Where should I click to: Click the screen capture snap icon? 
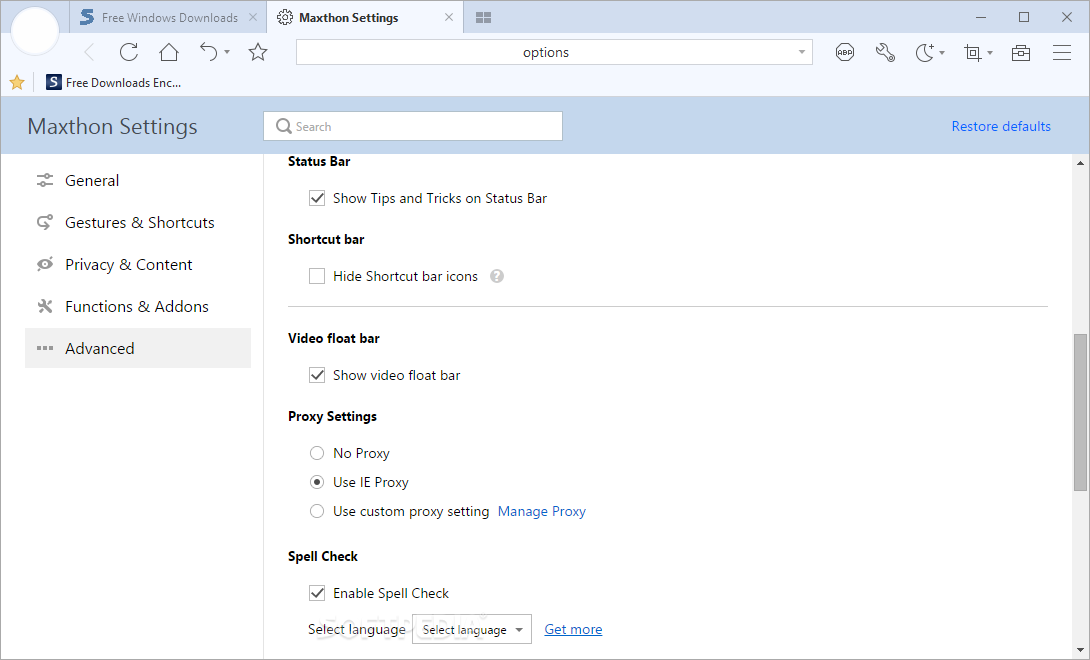[x=973, y=52]
